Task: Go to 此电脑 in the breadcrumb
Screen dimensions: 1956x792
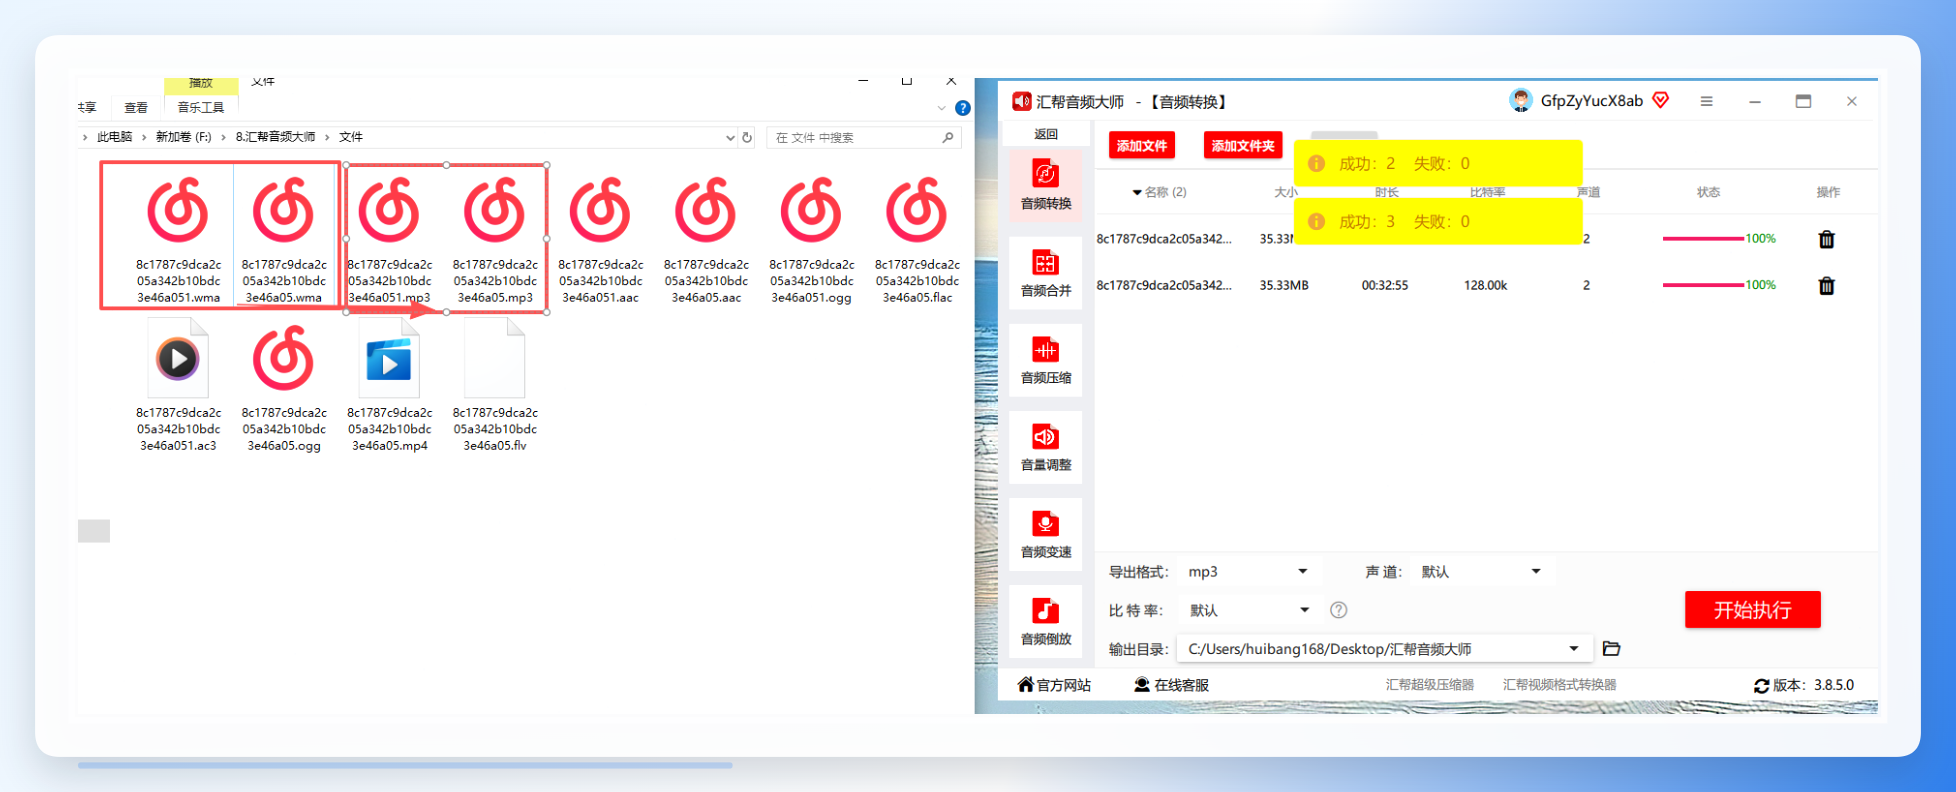Action: click(x=114, y=137)
